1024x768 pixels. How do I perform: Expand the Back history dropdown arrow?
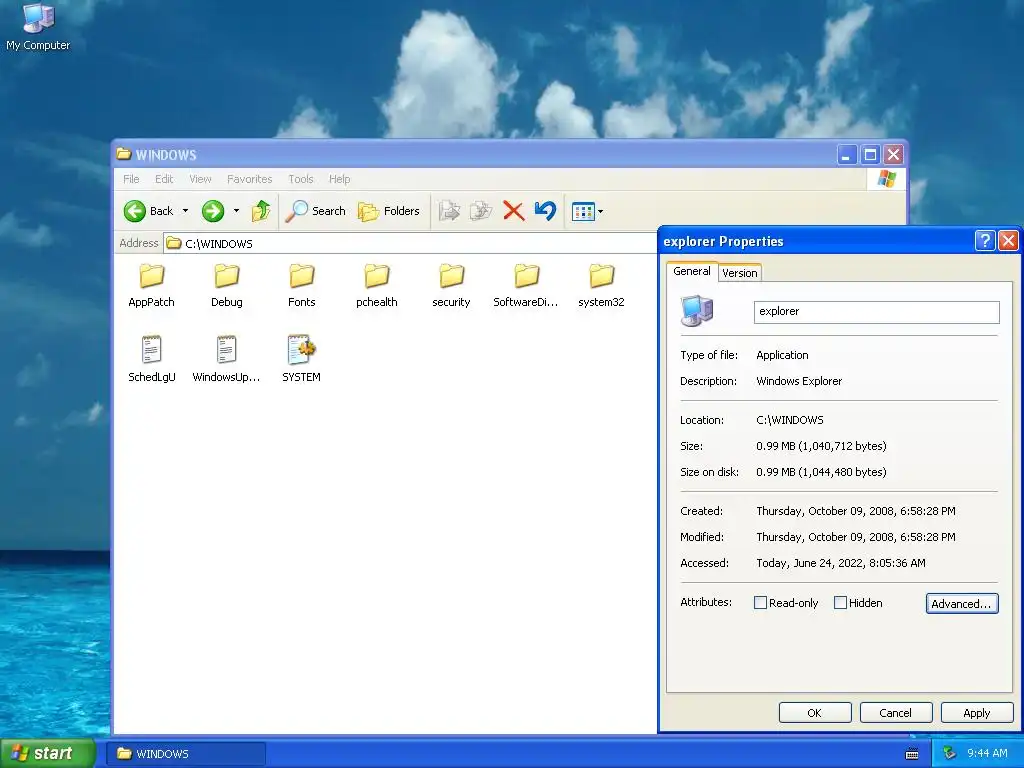[185, 211]
